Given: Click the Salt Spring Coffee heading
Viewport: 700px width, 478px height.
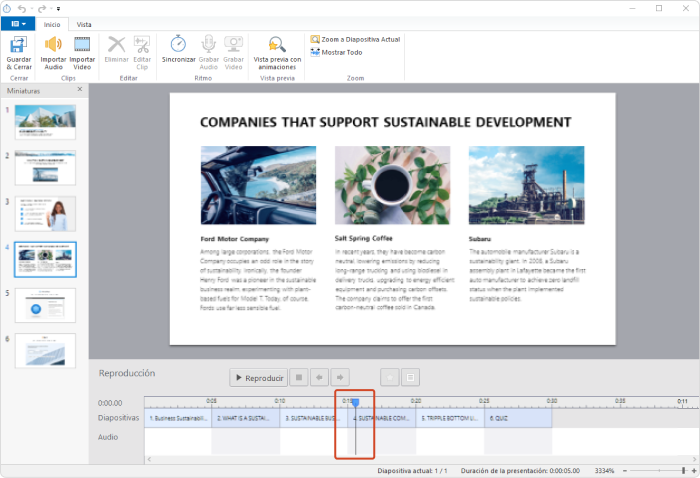Looking at the screenshot, I should [363, 238].
